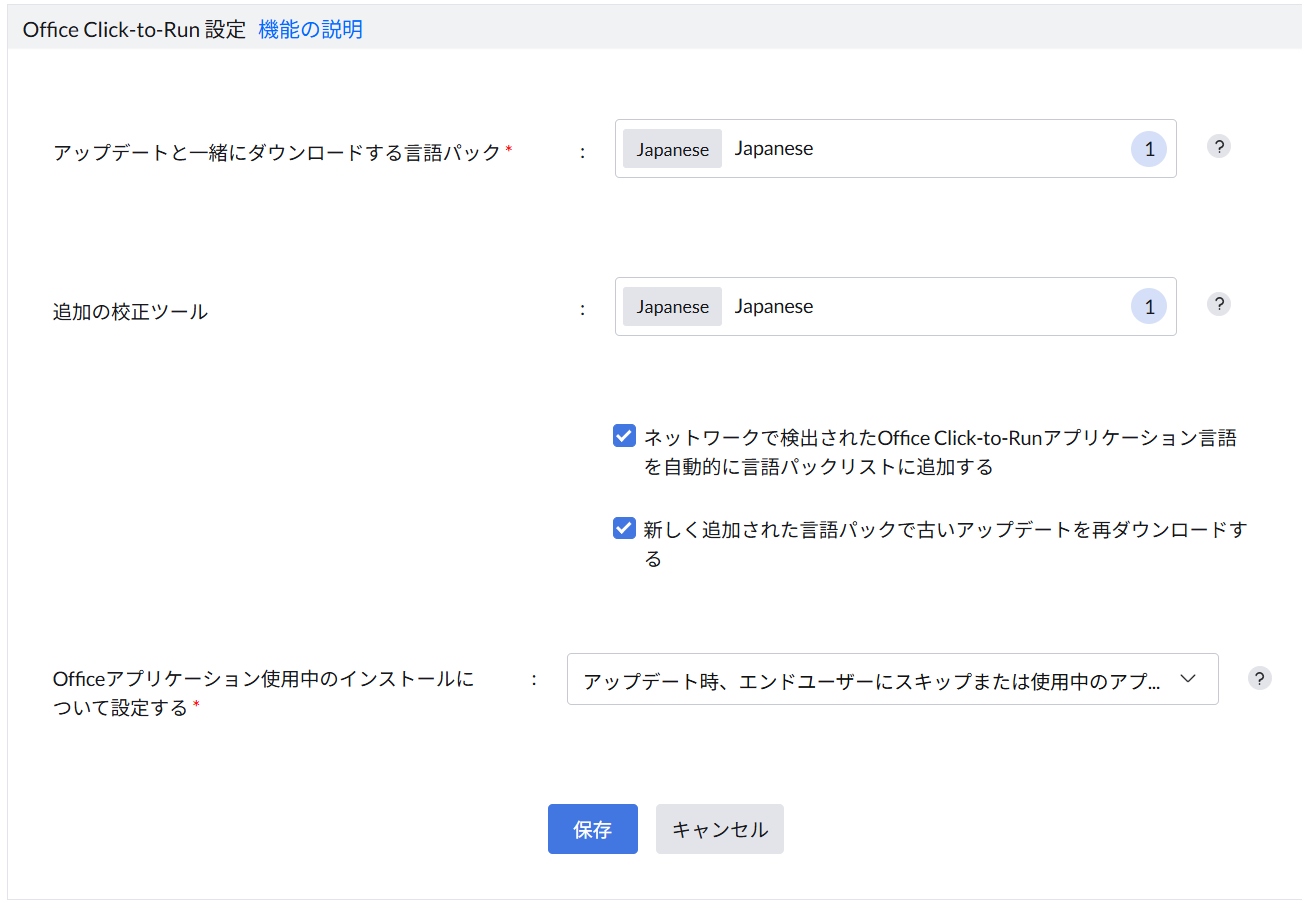This screenshot has height=902, width=1302.
Task: Toggle the 古いアップデートを再ダウンロードする checkbox
Action: pyautogui.click(x=625, y=528)
